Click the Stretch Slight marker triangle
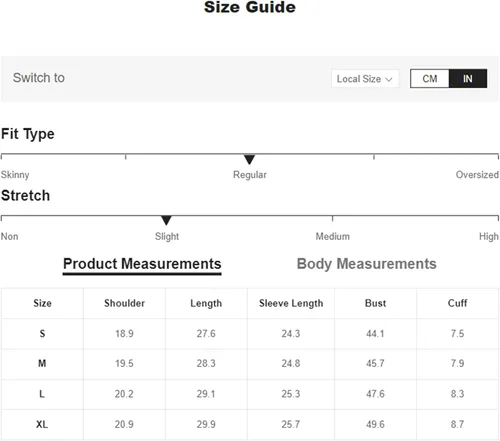 (166, 220)
